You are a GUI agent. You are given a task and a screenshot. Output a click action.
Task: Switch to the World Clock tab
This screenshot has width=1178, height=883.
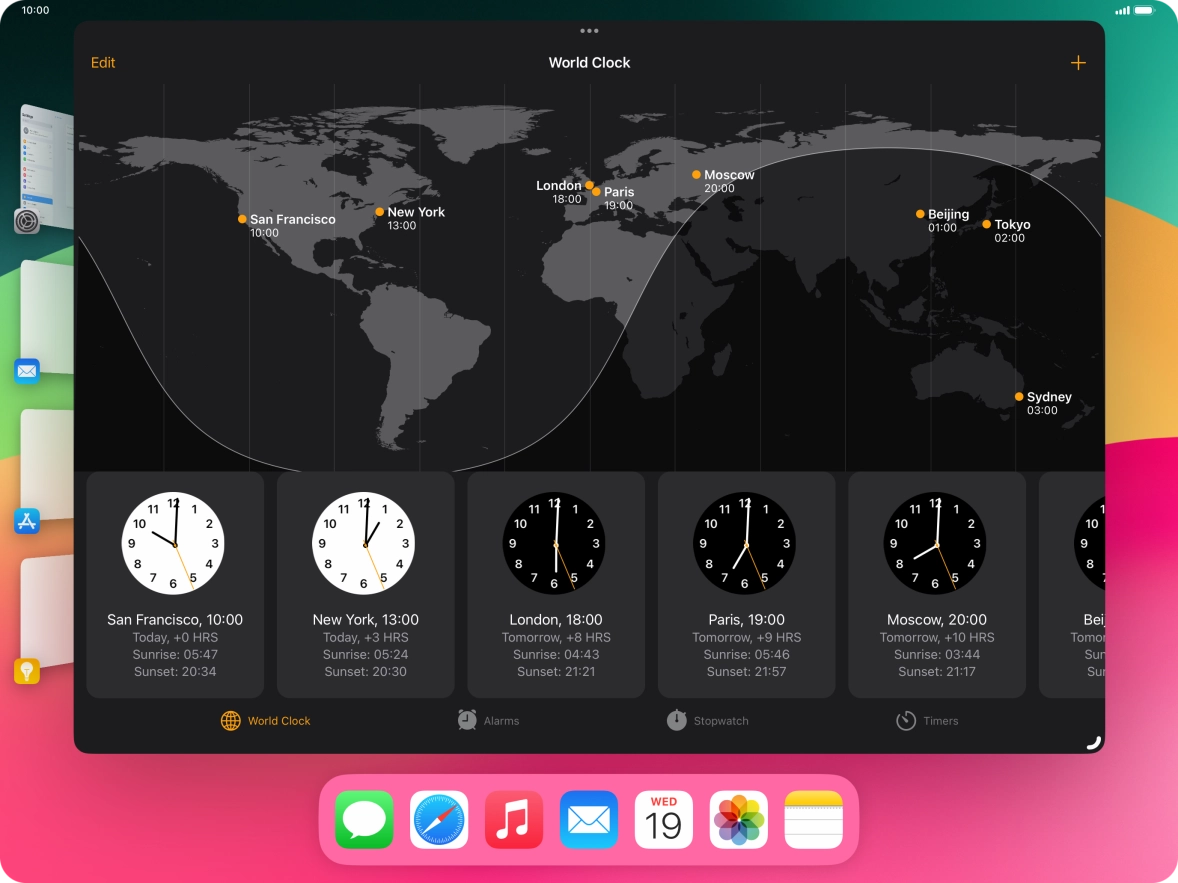[265, 720]
